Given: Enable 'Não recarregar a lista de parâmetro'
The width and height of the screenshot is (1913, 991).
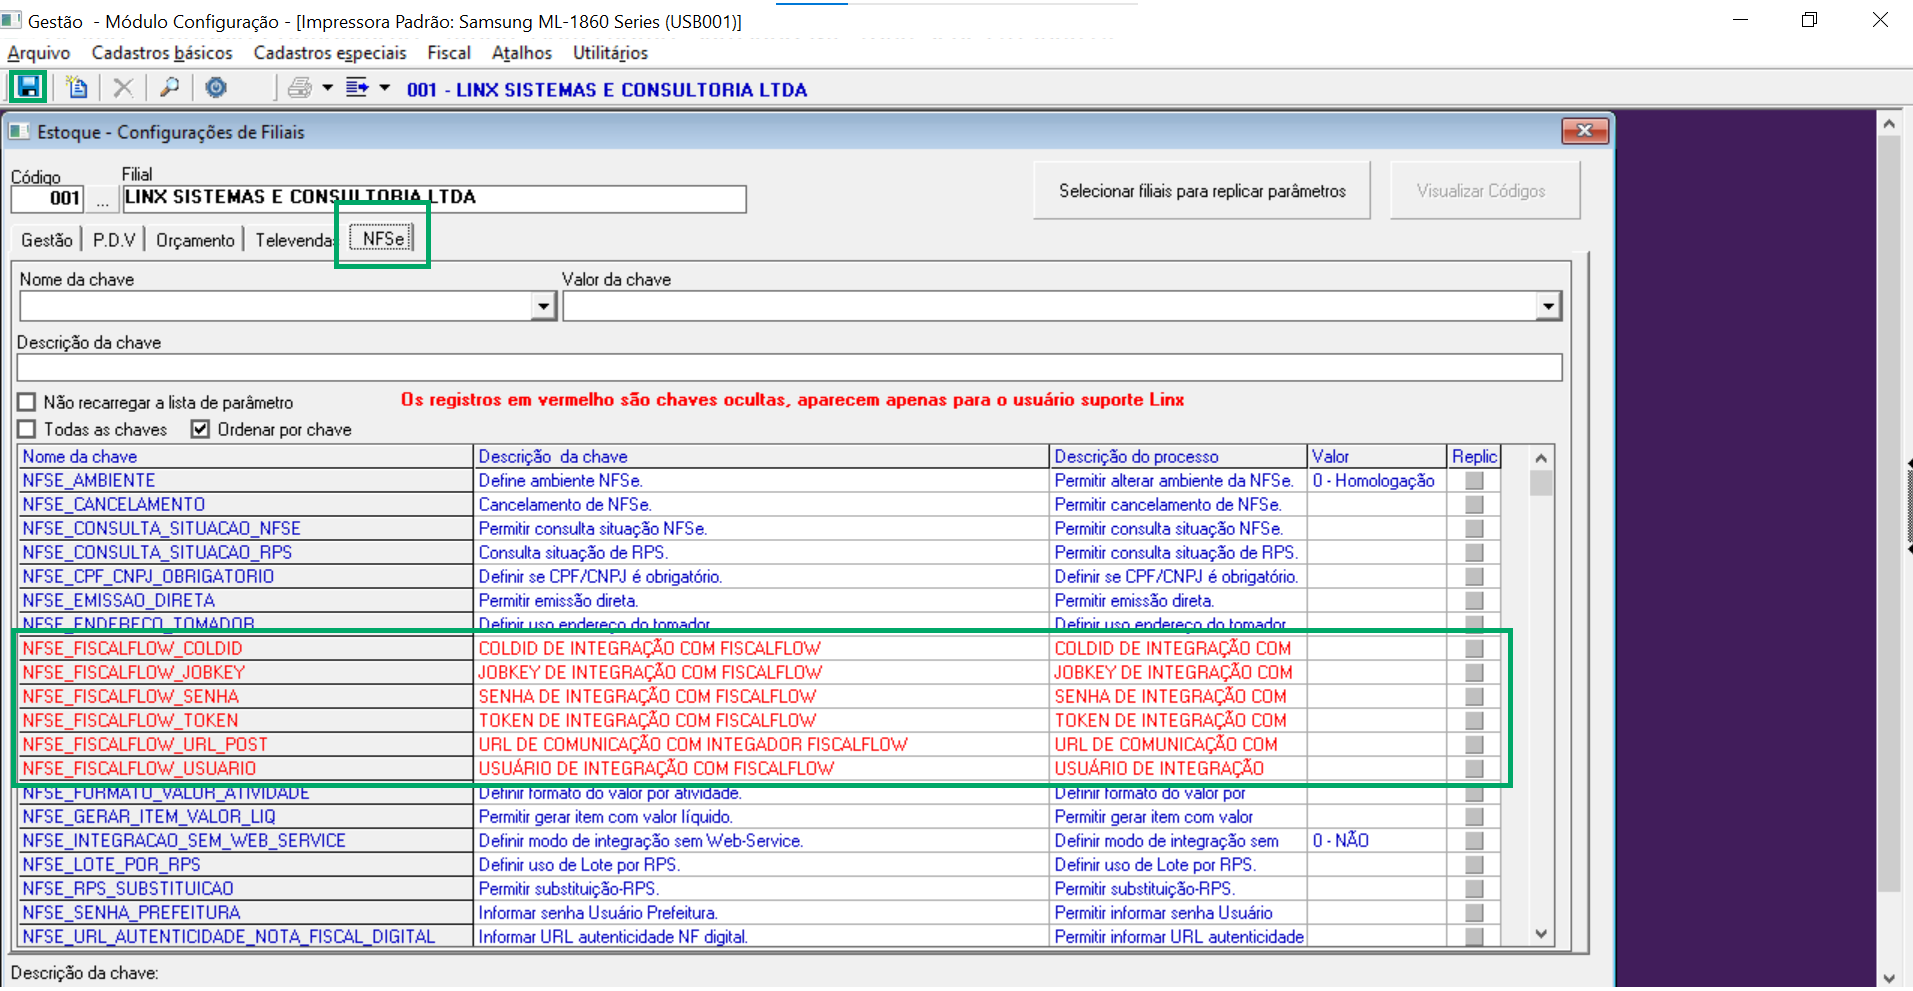Looking at the screenshot, I should point(27,403).
